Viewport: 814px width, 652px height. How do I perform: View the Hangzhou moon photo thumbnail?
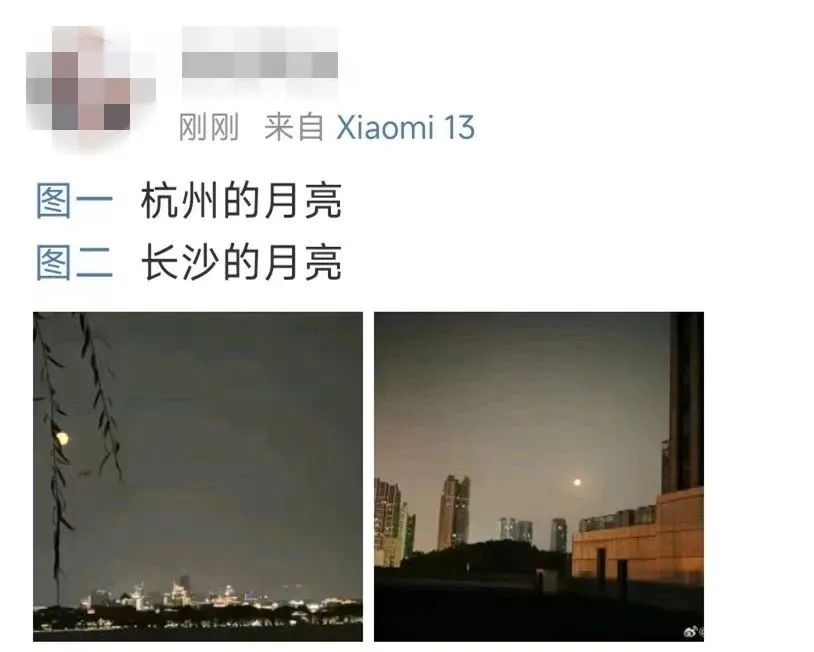pos(198,477)
